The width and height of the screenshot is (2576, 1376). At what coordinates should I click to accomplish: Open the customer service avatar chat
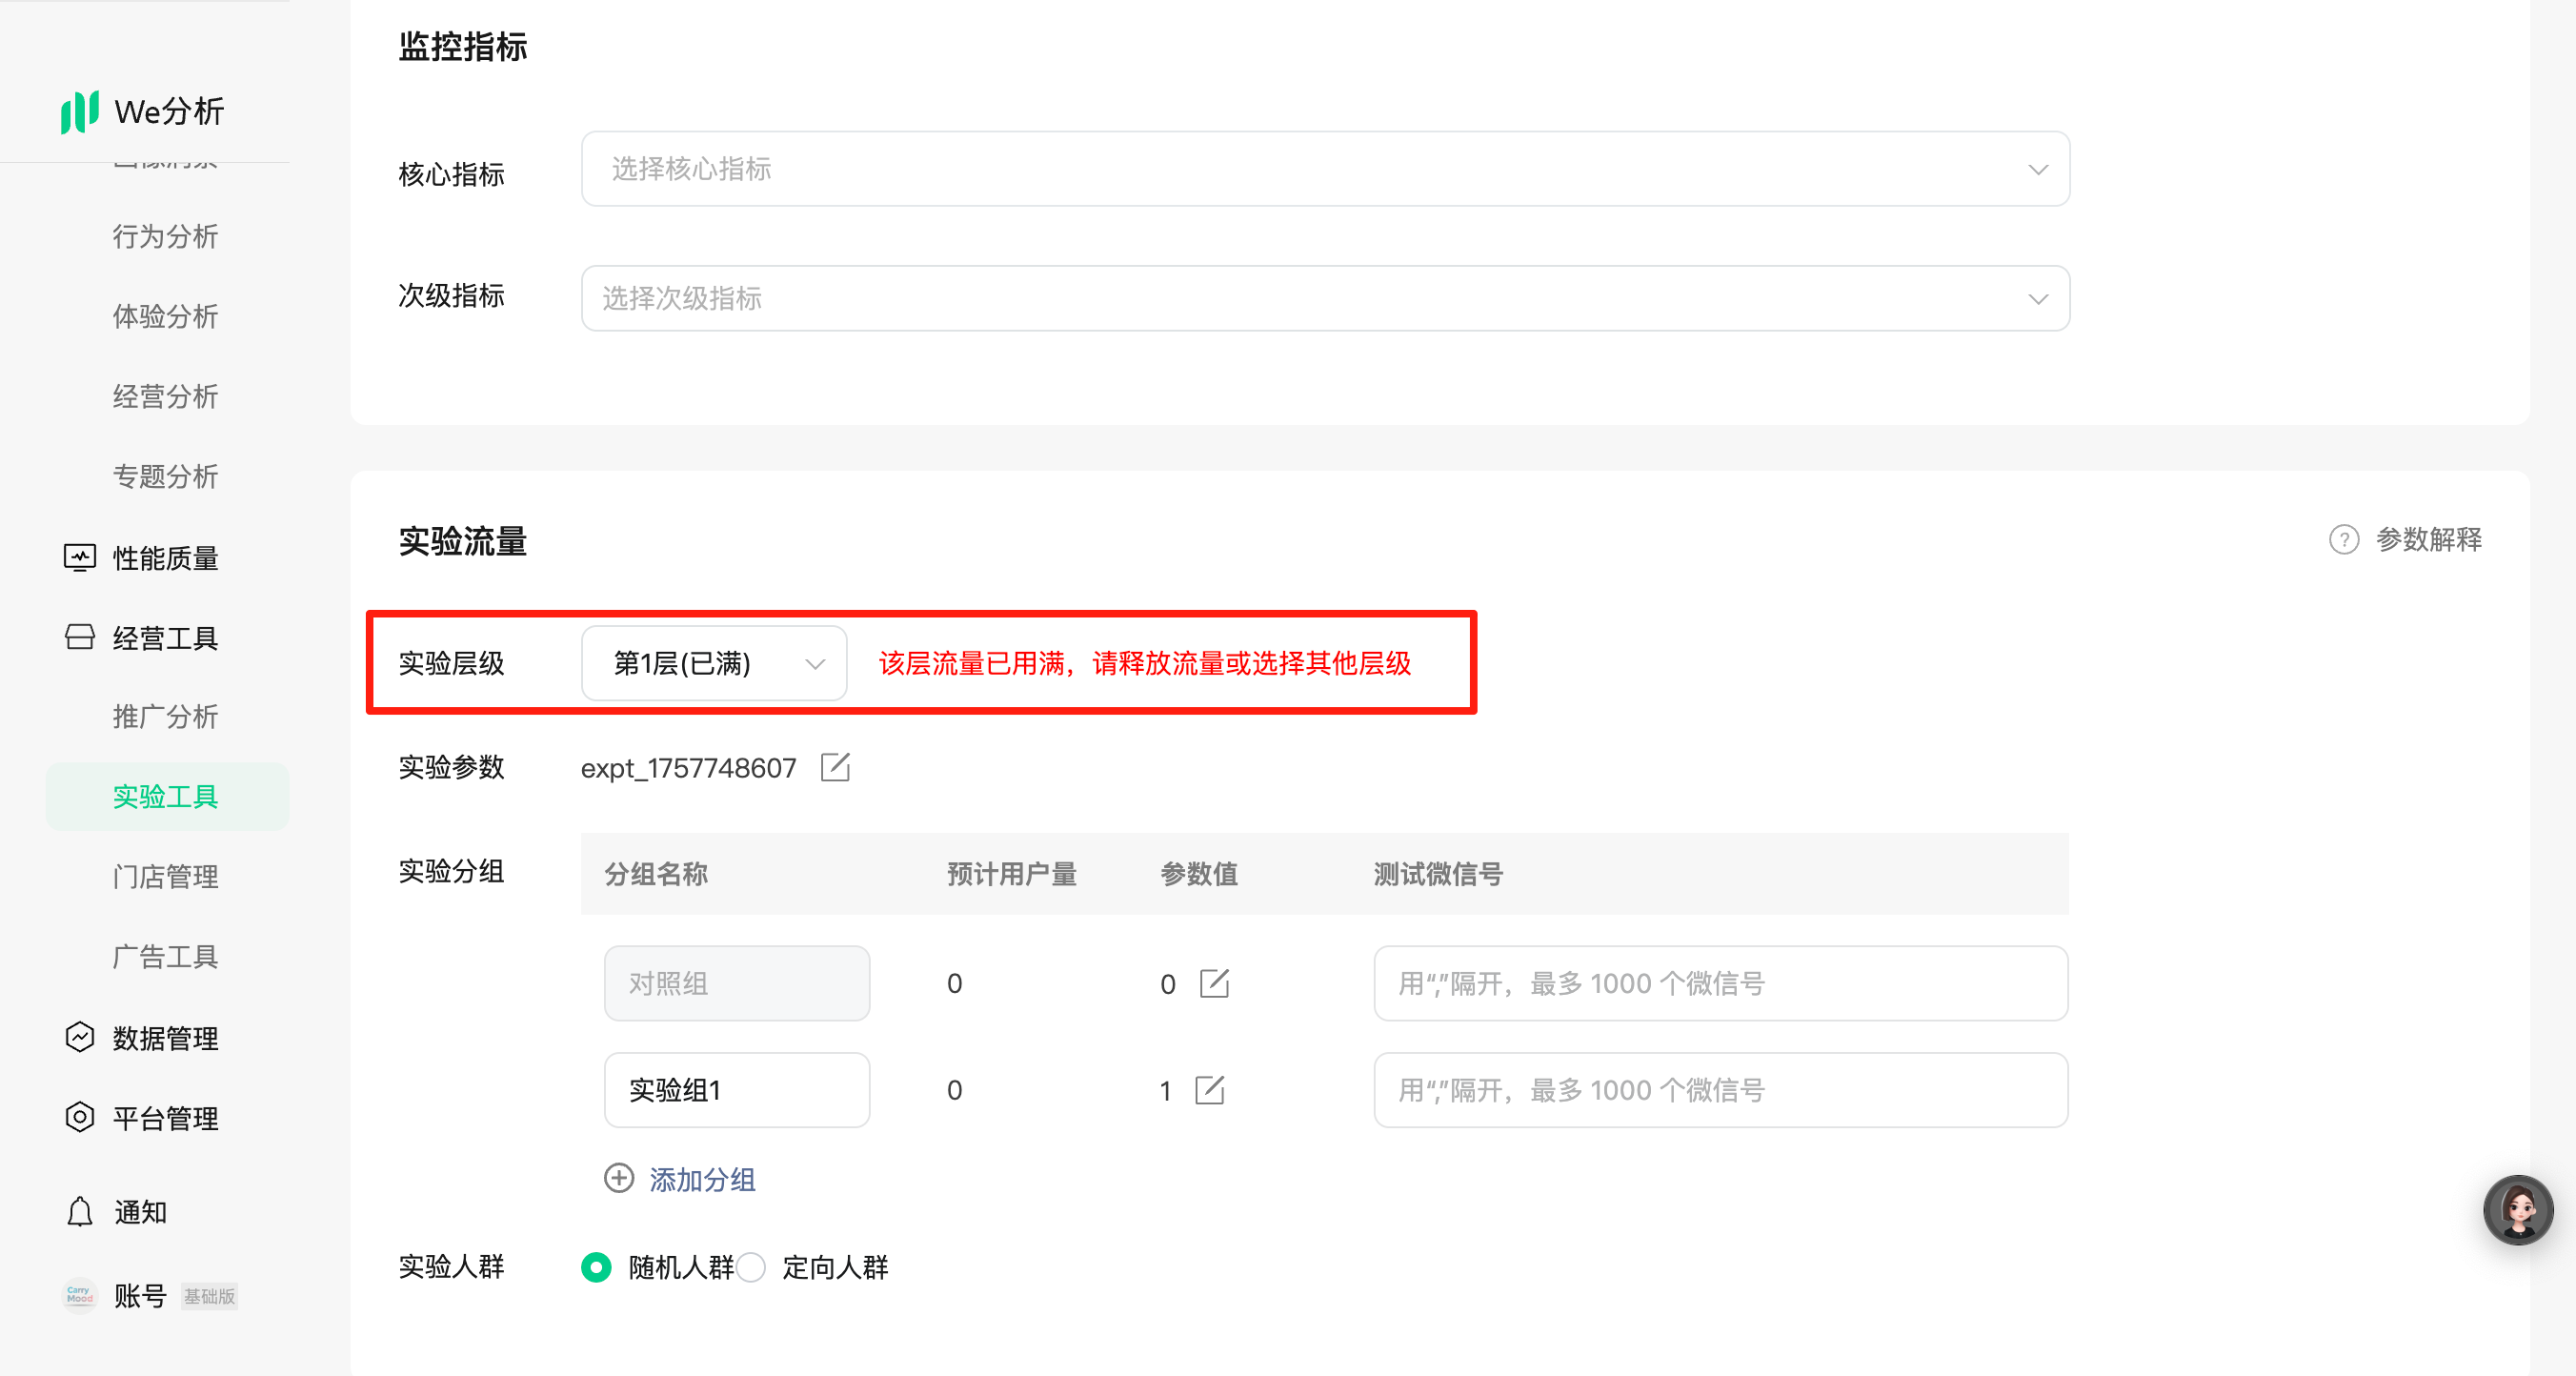(x=2517, y=1209)
